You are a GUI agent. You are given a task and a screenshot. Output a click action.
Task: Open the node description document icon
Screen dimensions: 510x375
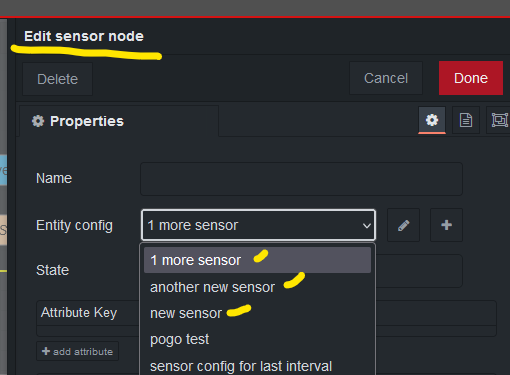pyautogui.click(x=466, y=120)
